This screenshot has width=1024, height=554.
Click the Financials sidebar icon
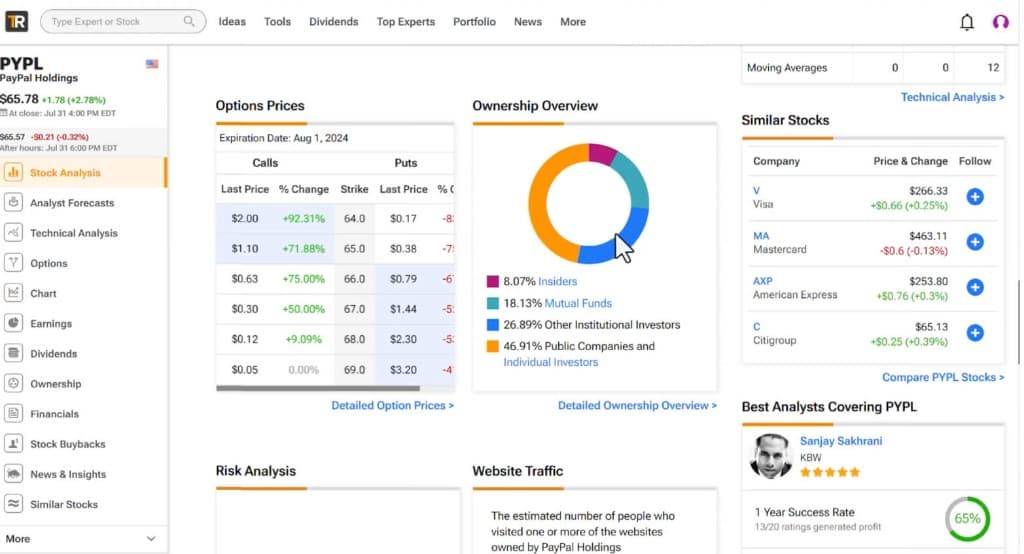pos(13,414)
